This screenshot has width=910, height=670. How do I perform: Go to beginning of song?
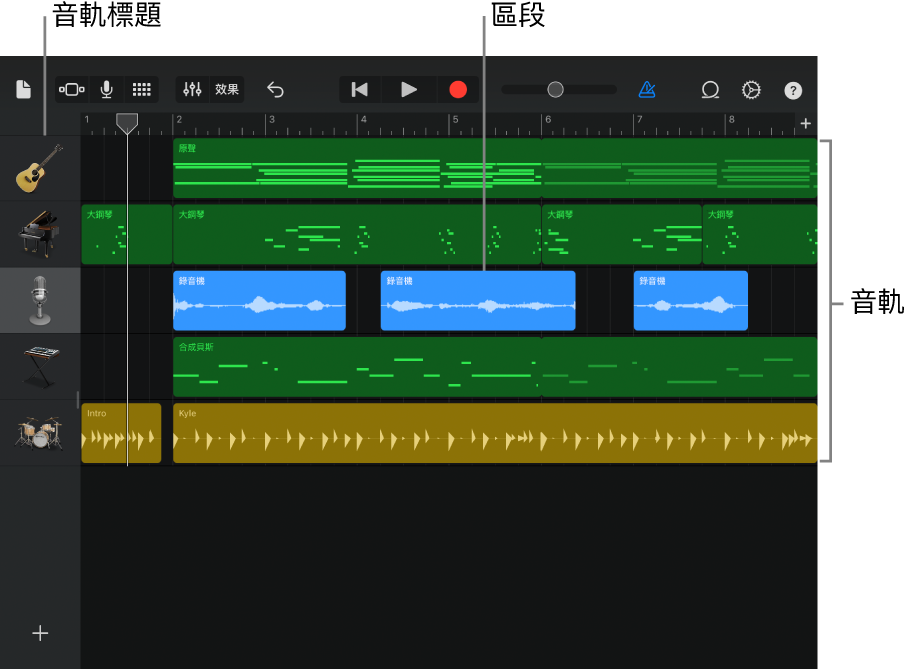pos(360,89)
